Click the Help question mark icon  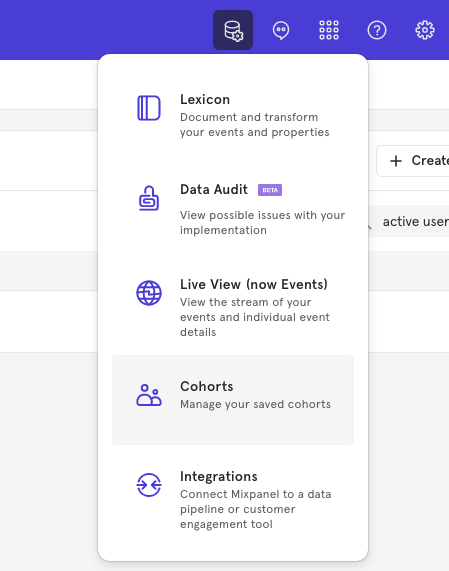click(x=377, y=30)
